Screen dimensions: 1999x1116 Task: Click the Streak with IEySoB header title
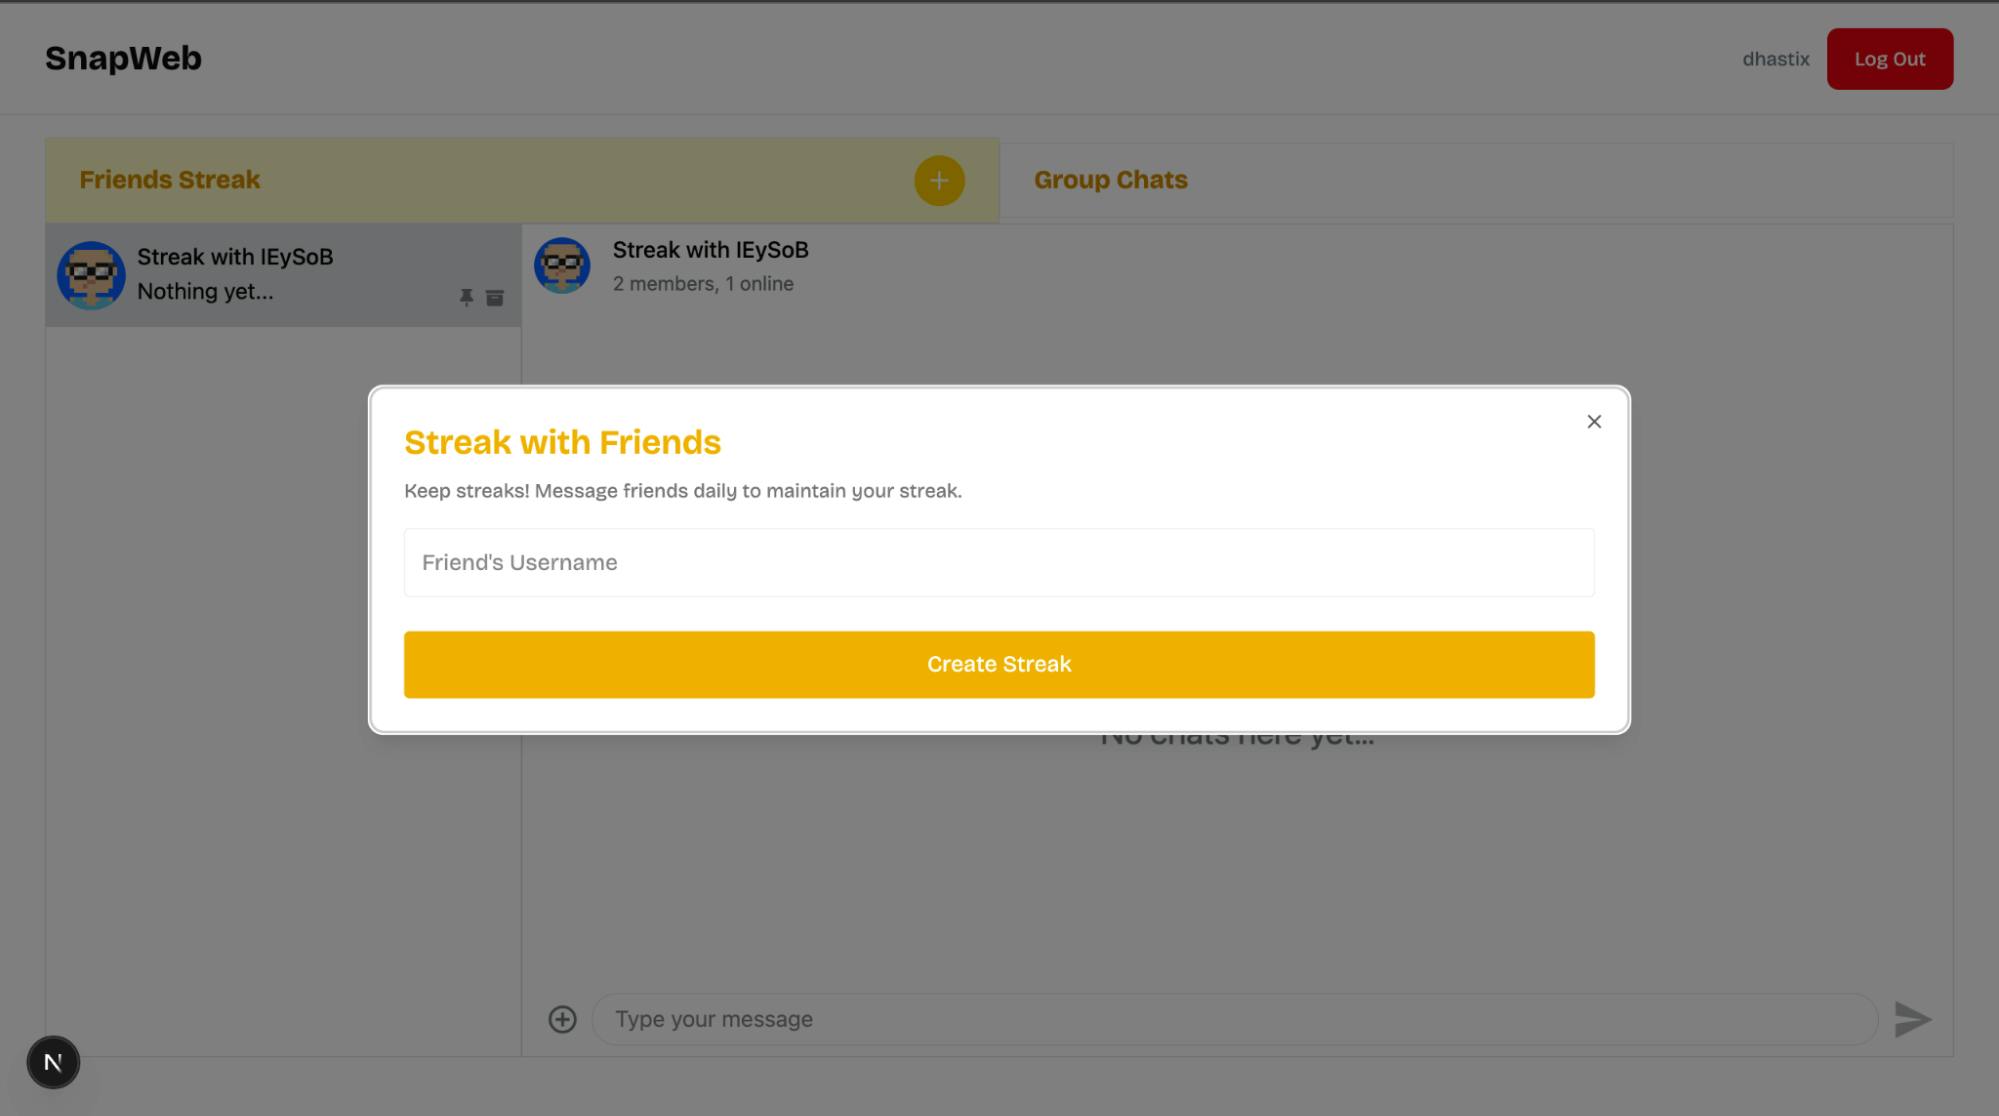coord(710,250)
